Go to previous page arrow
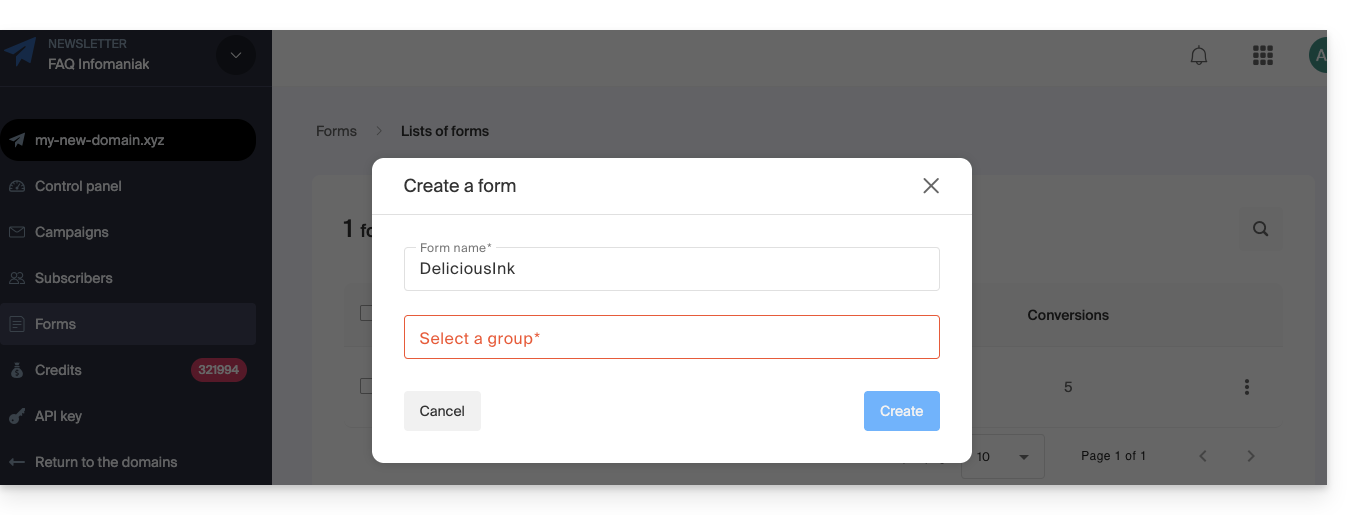The width and height of the screenshot is (1357, 515). 1203,456
